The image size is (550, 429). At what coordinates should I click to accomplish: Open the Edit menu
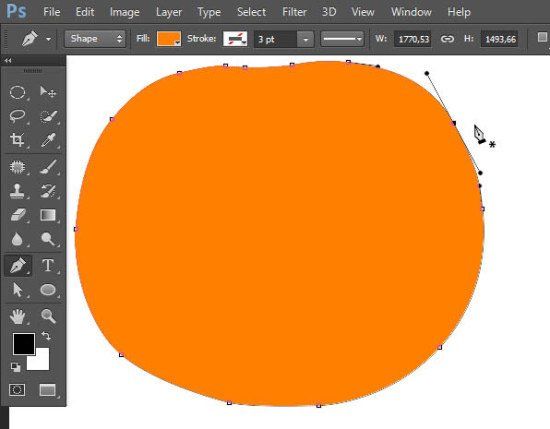85,12
